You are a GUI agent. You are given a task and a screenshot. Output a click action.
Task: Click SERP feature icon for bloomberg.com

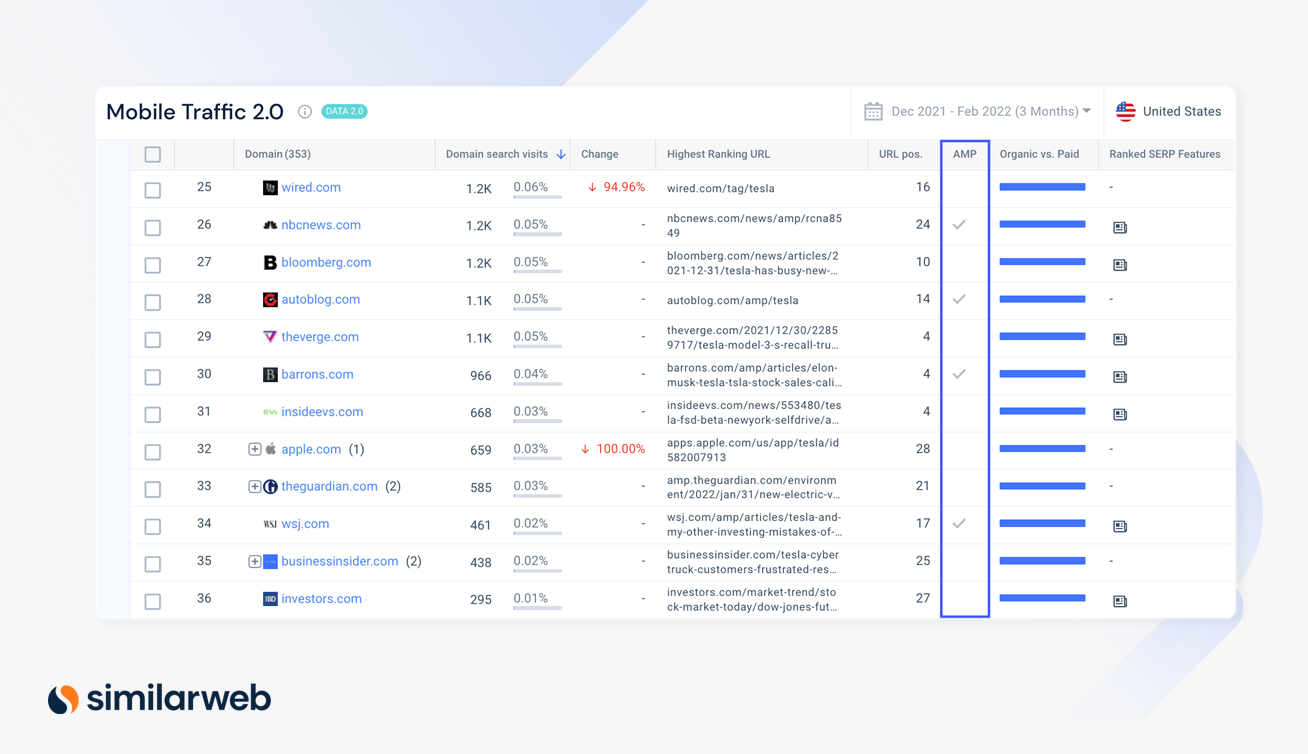[x=1120, y=265]
